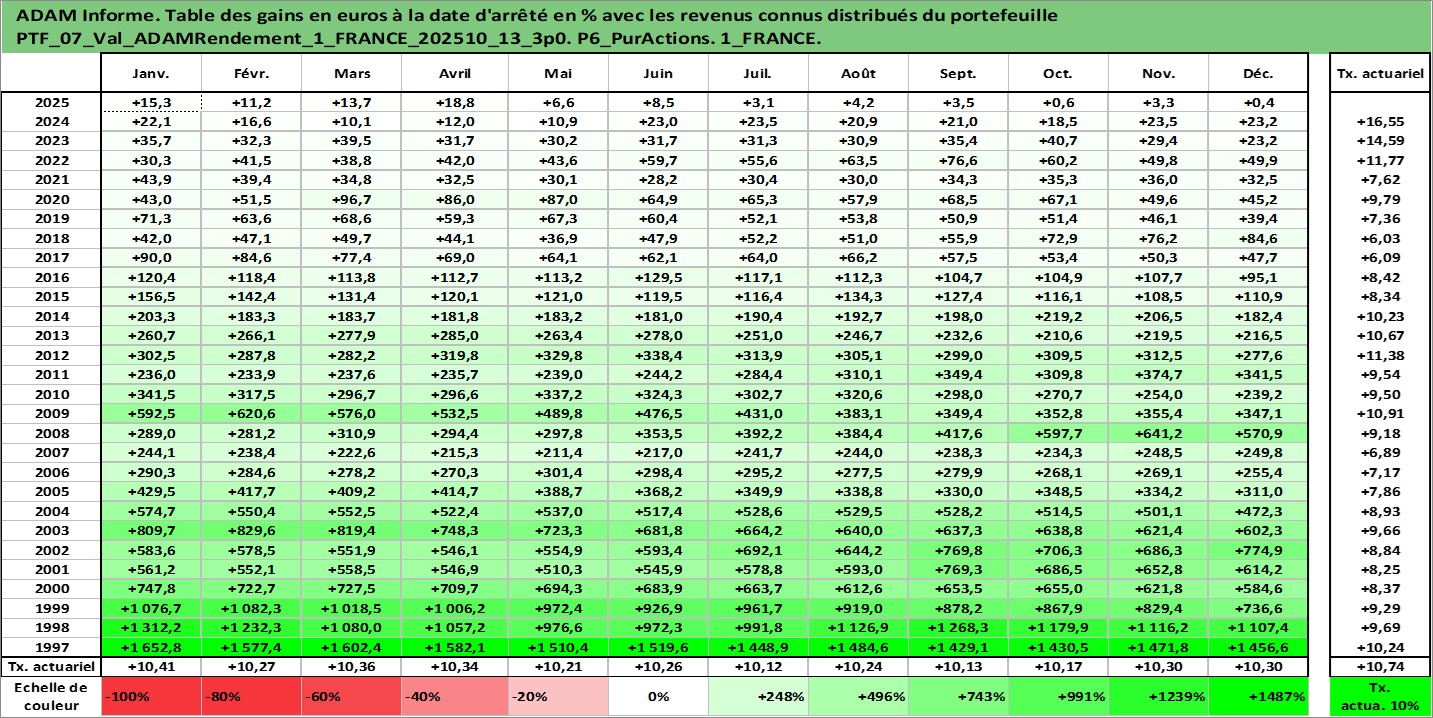Select the +16,55 actuarial rate for 2024
Screen dimensions: 1433x718
(1380, 121)
